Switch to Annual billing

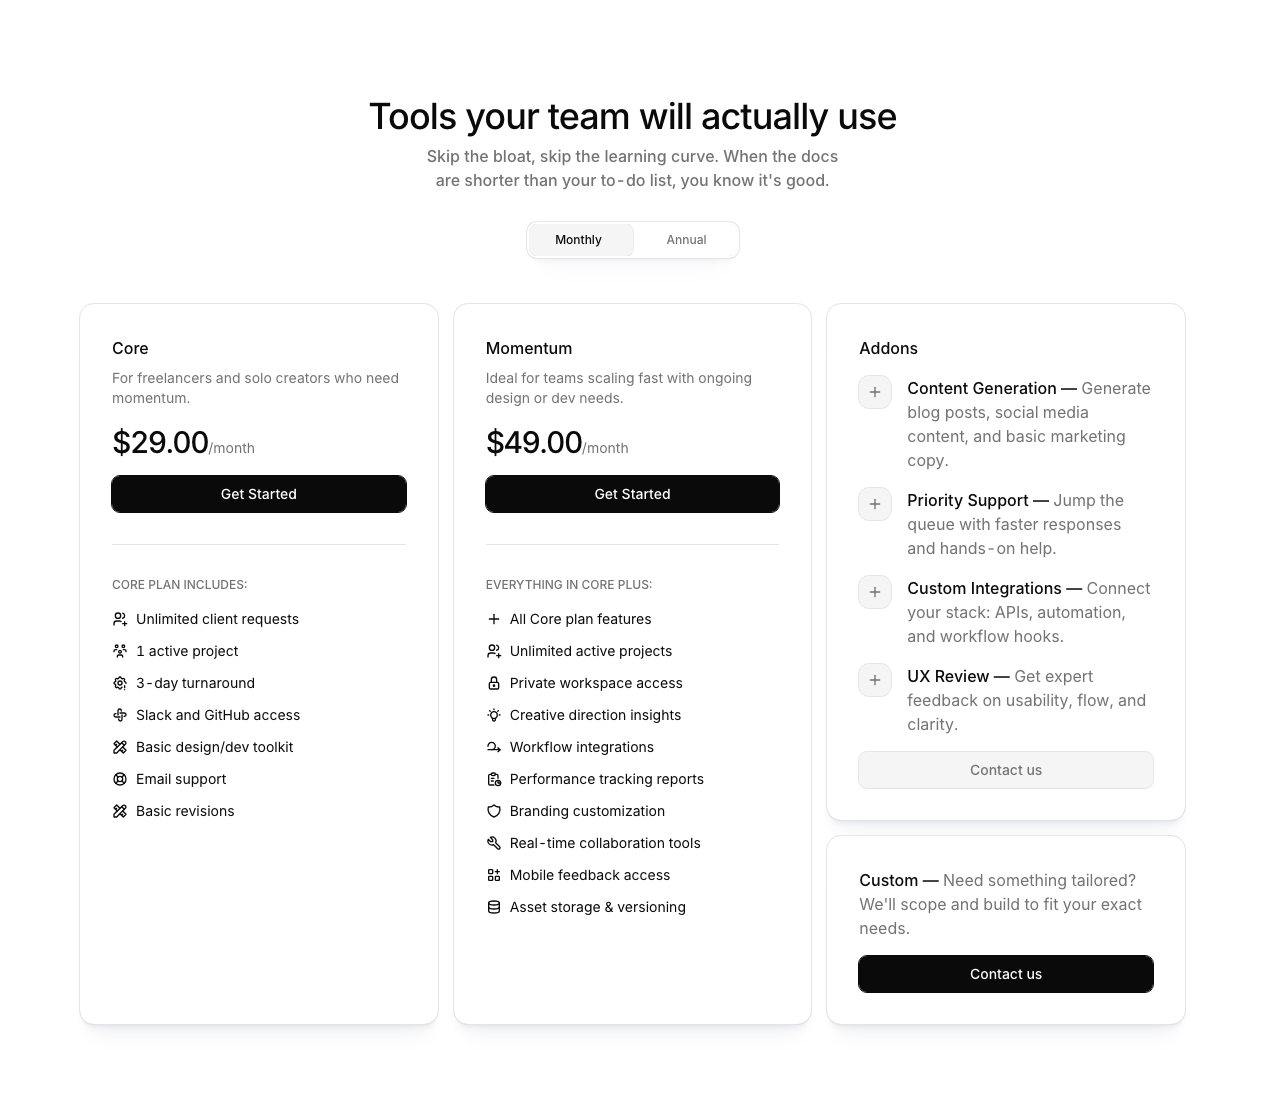[x=686, y=240]
